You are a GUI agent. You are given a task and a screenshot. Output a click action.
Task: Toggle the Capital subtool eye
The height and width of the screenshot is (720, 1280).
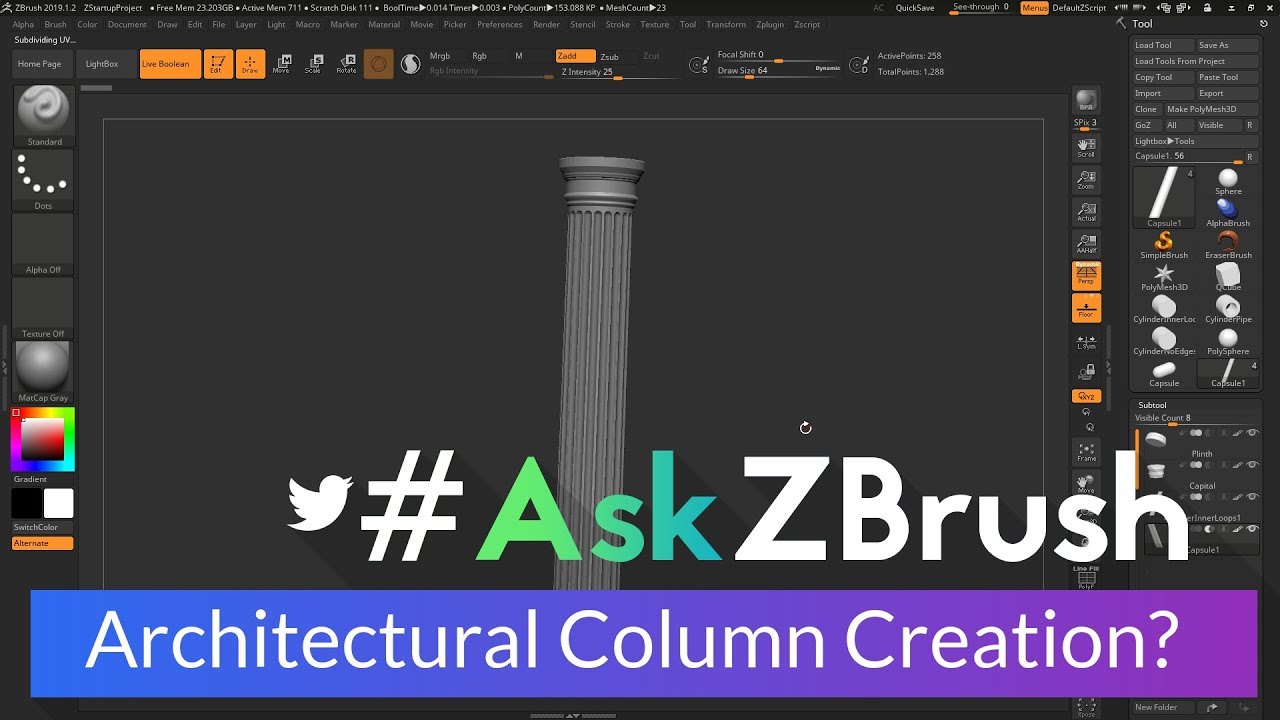(1252, 465)
